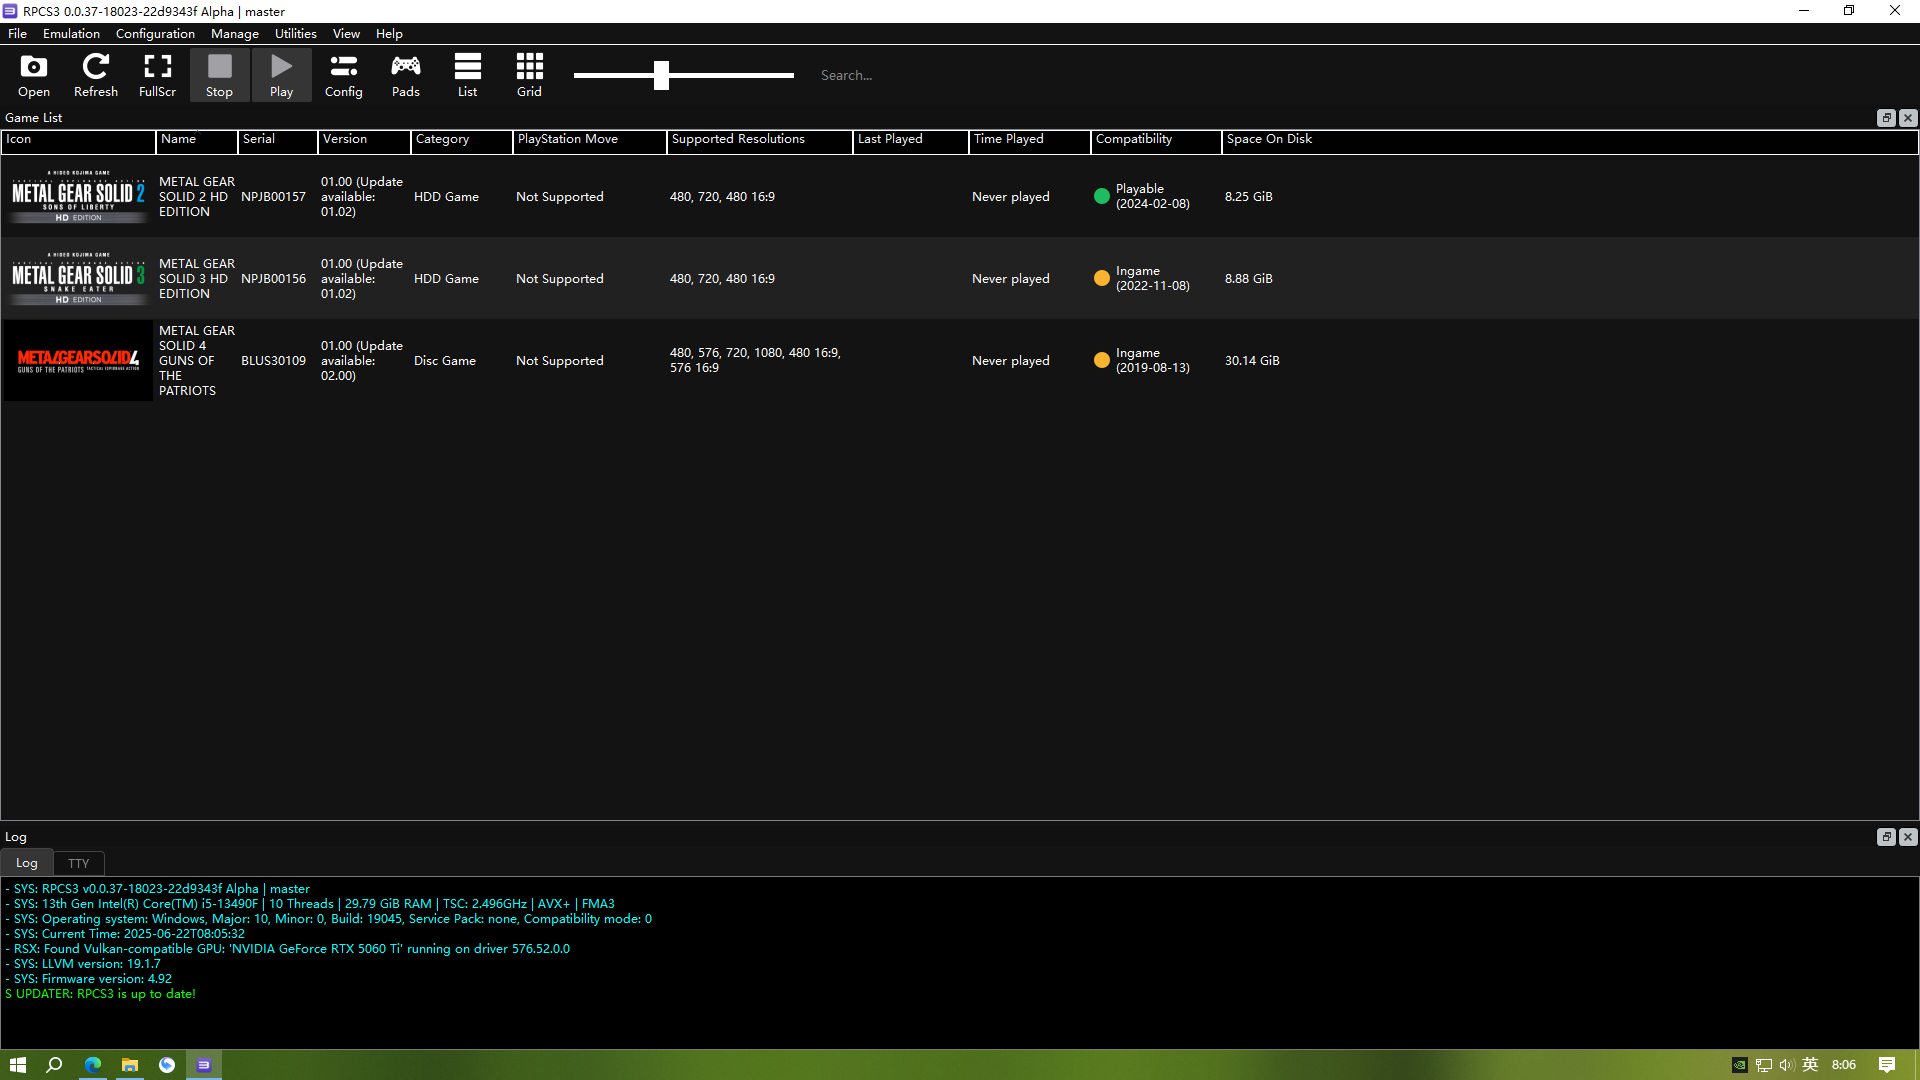Sort by the Version column header
The width and height of the screenshot is (1920, 1080).
pos(364,140)
